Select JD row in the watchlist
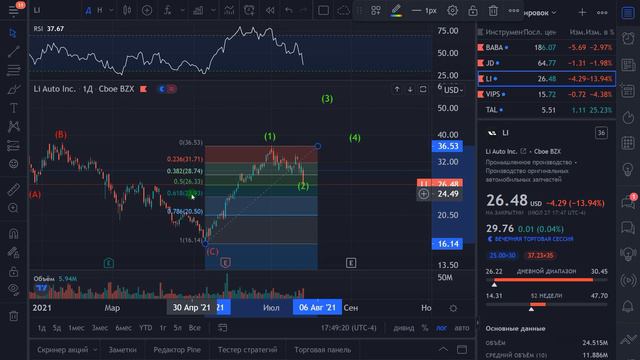 click(546, 63)
